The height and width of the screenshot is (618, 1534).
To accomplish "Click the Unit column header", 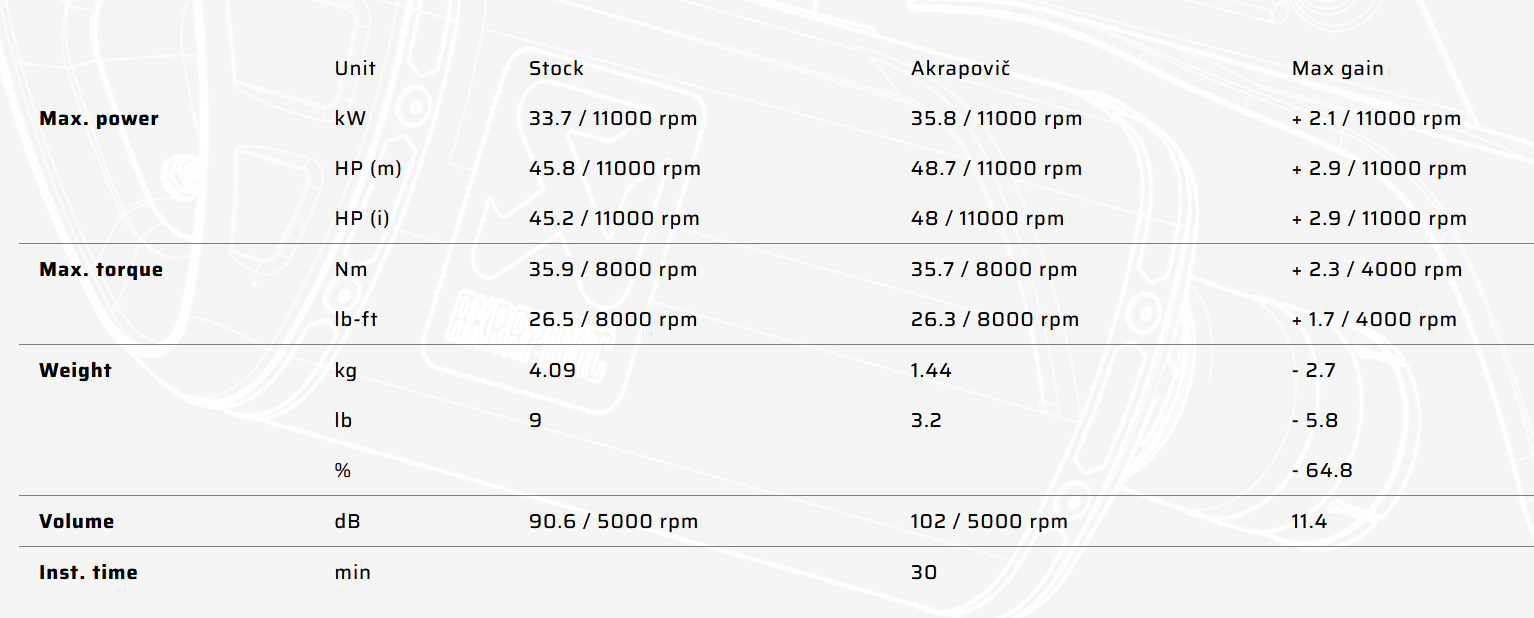I will point(355,69).
